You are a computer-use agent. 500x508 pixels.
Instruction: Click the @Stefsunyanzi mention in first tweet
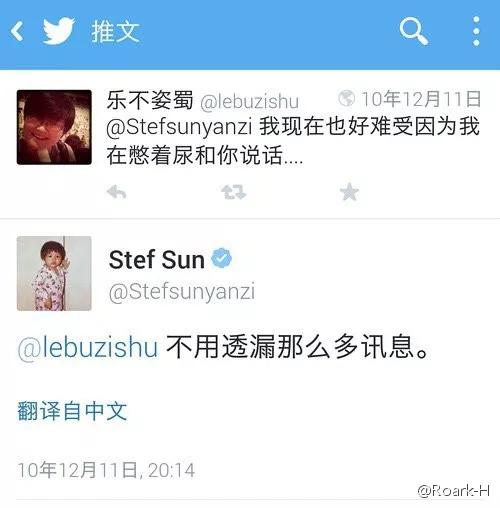pyautogui.click(x=179, y=128)
